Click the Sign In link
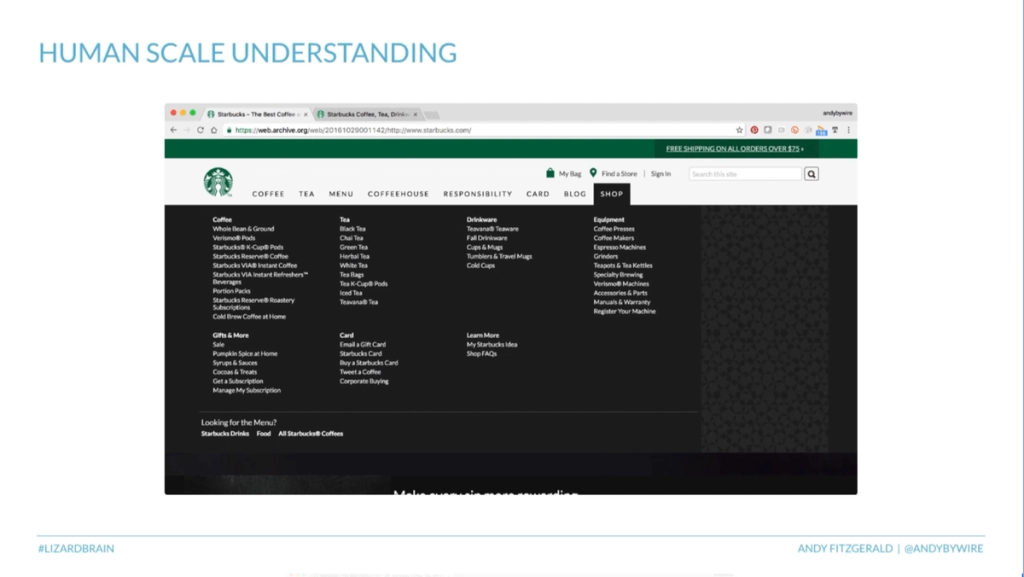 click(x=660, y=174)
